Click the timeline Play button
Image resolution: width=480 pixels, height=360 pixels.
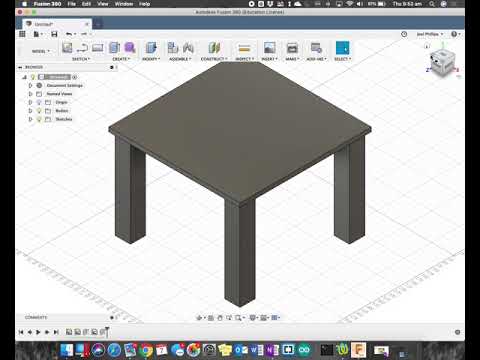tap(38, 332)
